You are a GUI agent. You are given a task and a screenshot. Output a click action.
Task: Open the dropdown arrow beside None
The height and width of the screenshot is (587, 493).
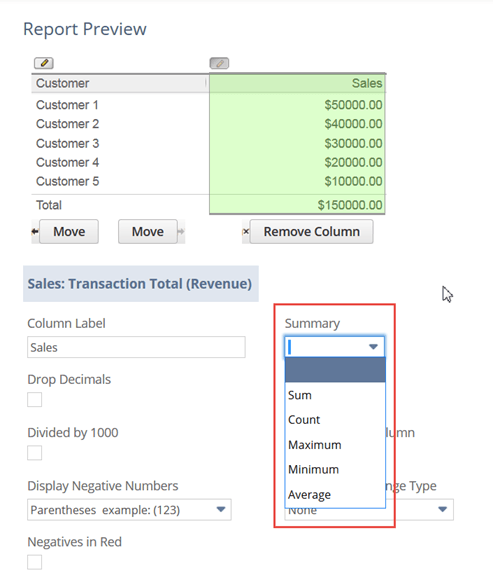point(442,510)
